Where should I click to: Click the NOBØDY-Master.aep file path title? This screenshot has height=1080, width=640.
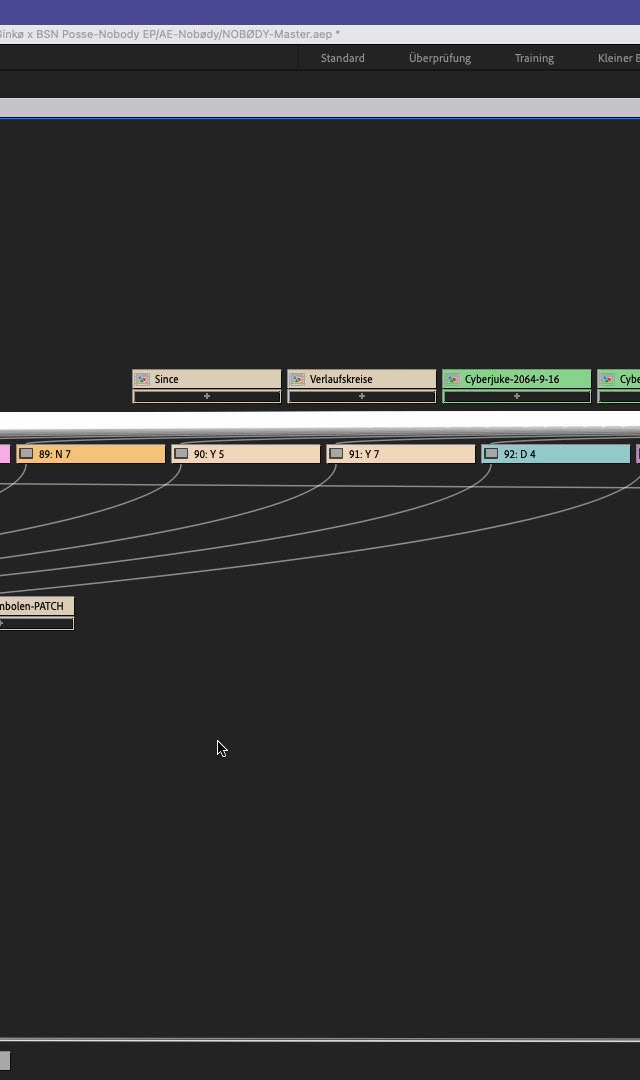click(x=170, y=34)
